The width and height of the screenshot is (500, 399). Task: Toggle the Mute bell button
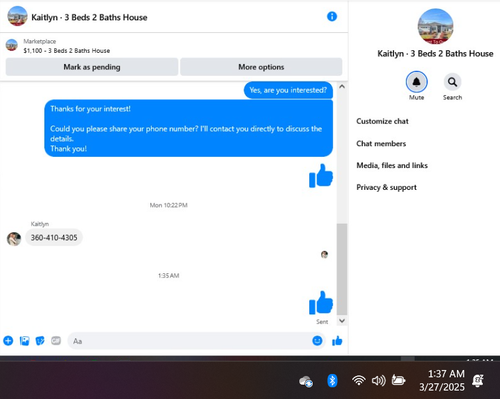(416, 82)
